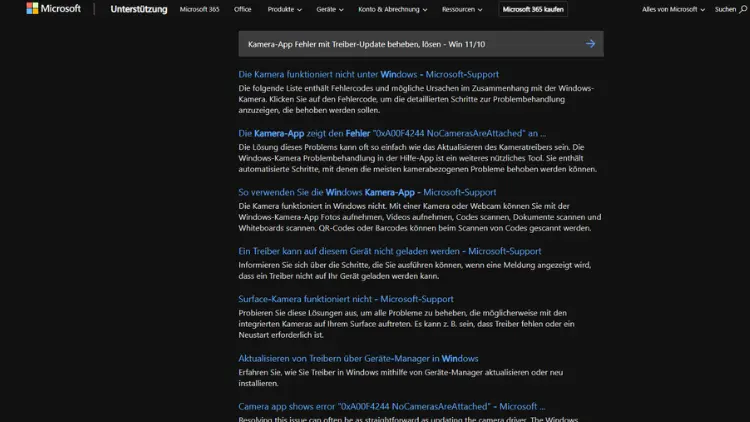Viewport: 750px width, 422px height.
Task: Open 'So verwenden Sie die Windows Kamera-App'
Action: coord(367,192)
